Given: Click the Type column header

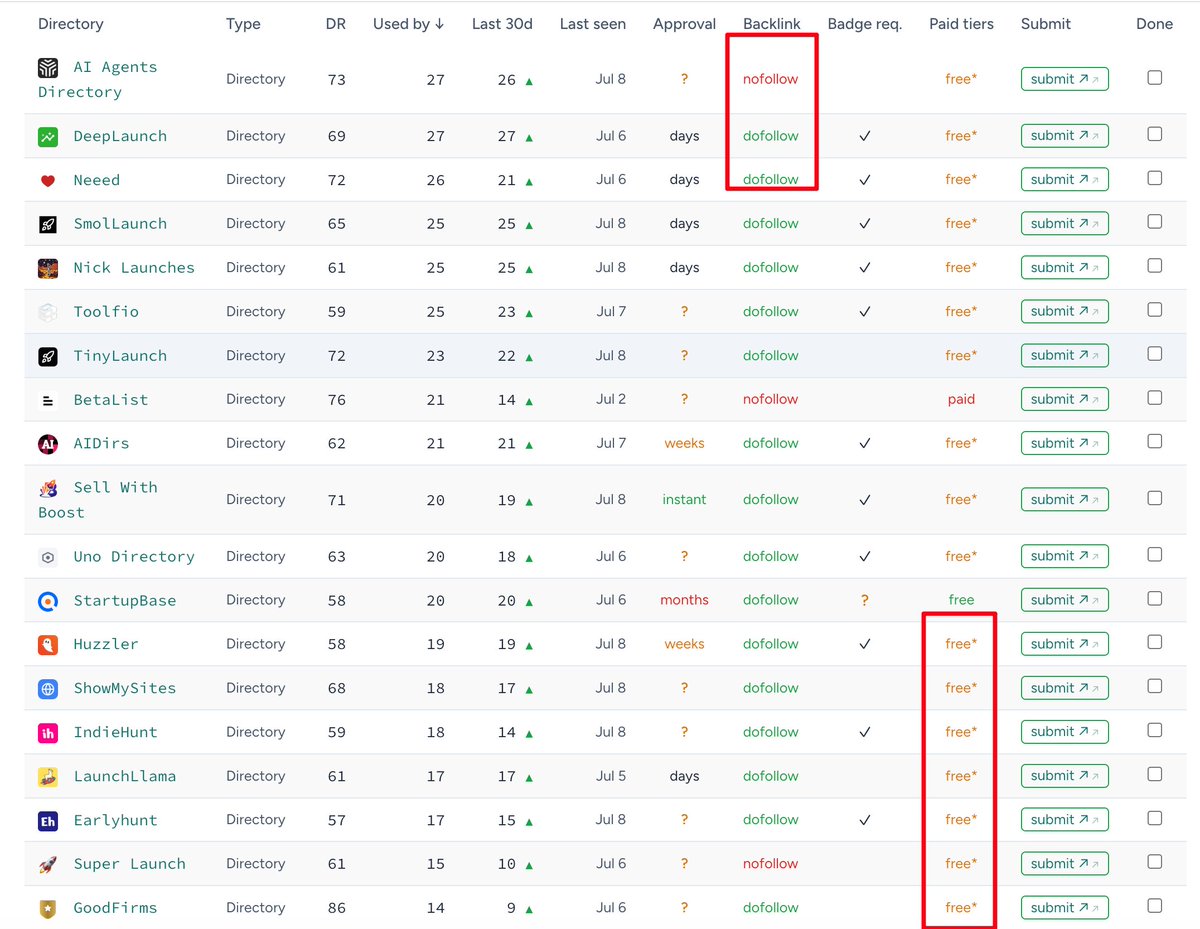Looking at the screenshot, I should pyautogui.click(x=243, y=24).
